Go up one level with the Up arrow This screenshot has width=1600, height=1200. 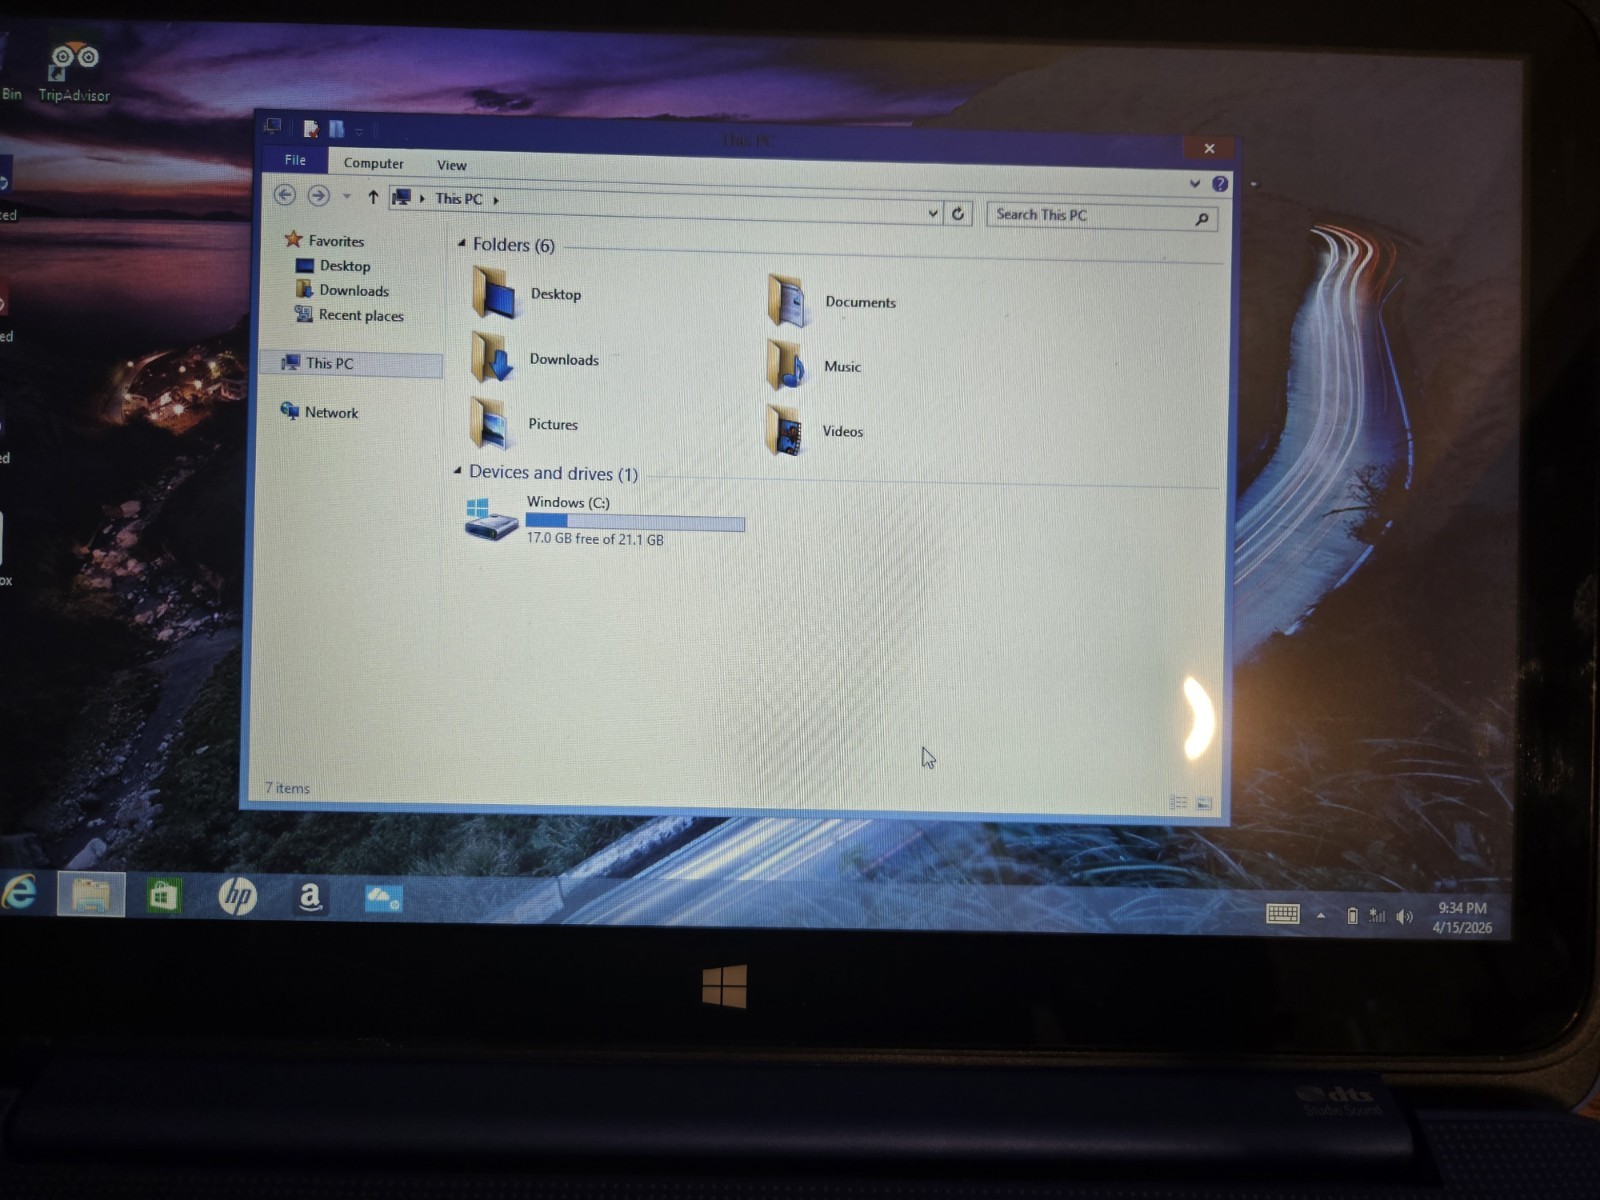click(373, 197)
